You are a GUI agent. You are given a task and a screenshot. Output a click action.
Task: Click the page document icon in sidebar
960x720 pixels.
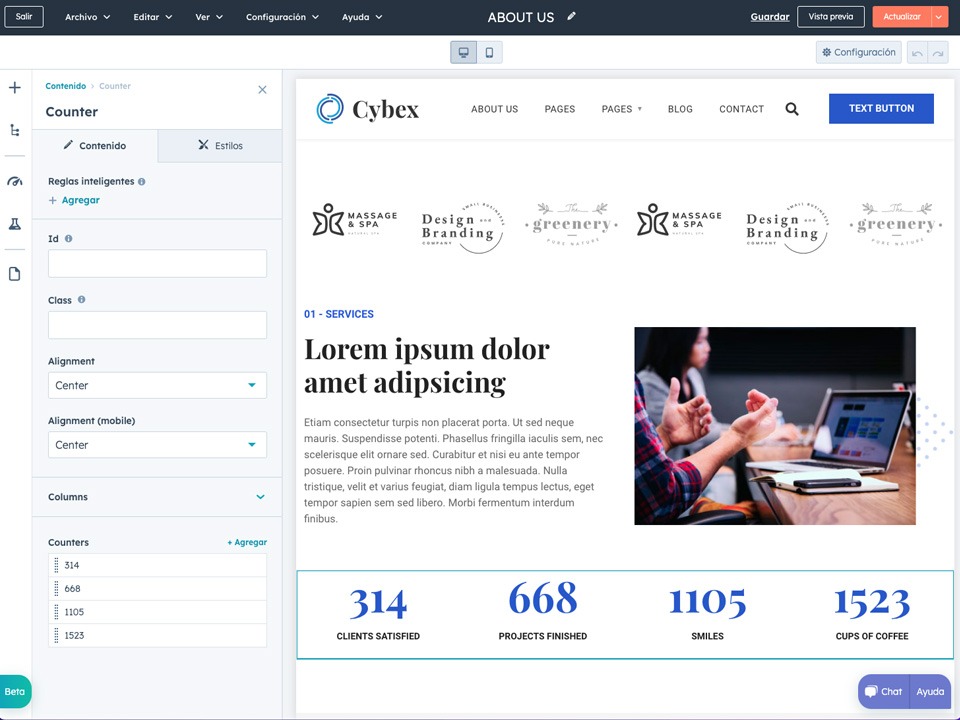coord(15,274)
